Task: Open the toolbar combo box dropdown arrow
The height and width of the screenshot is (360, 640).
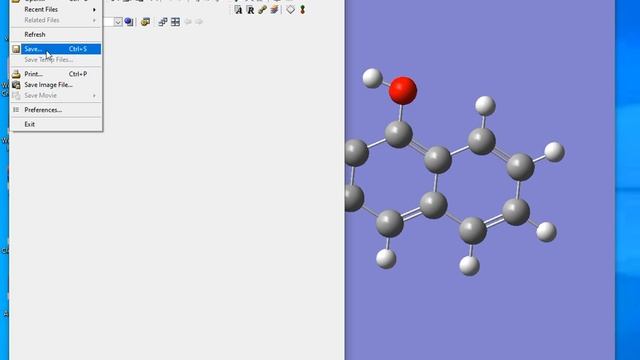Action: tap(118, 22)
